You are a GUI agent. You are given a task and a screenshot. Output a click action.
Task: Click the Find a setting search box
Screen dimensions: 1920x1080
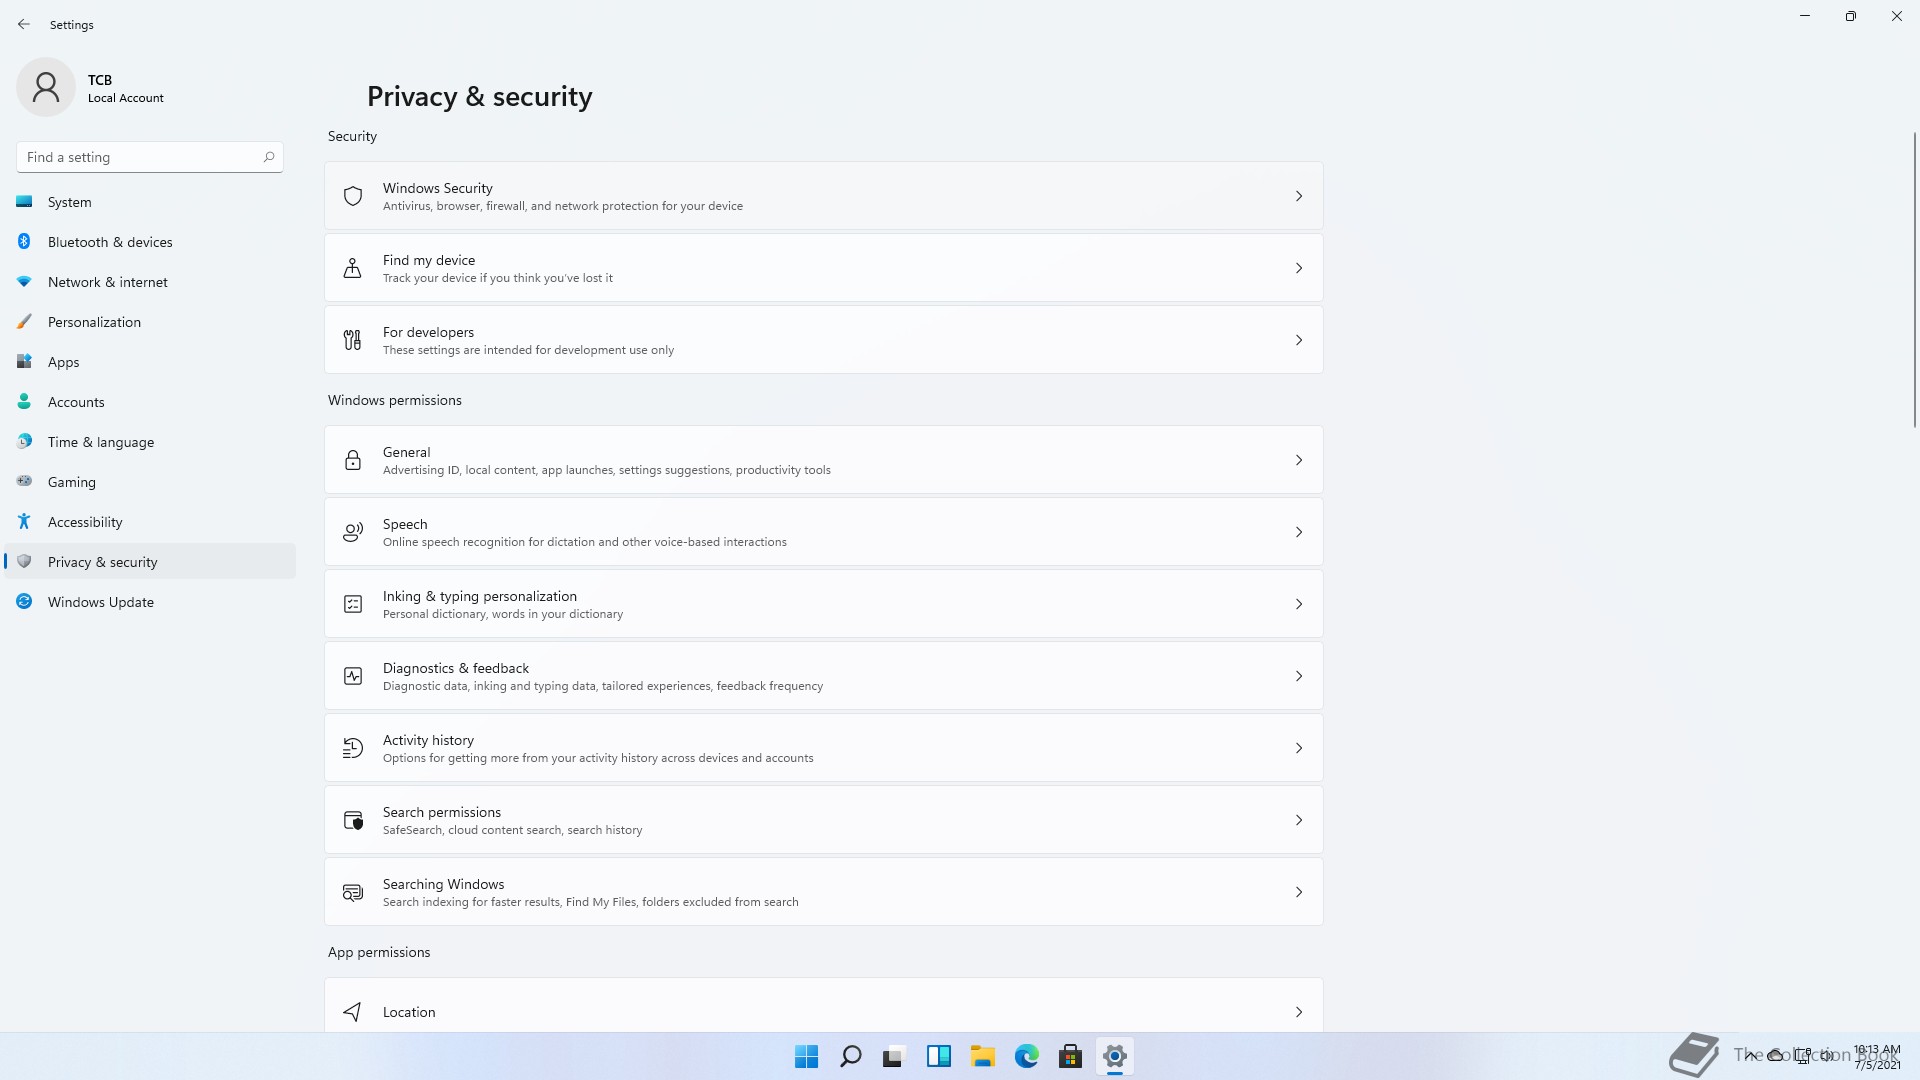[x=150, y=157]
